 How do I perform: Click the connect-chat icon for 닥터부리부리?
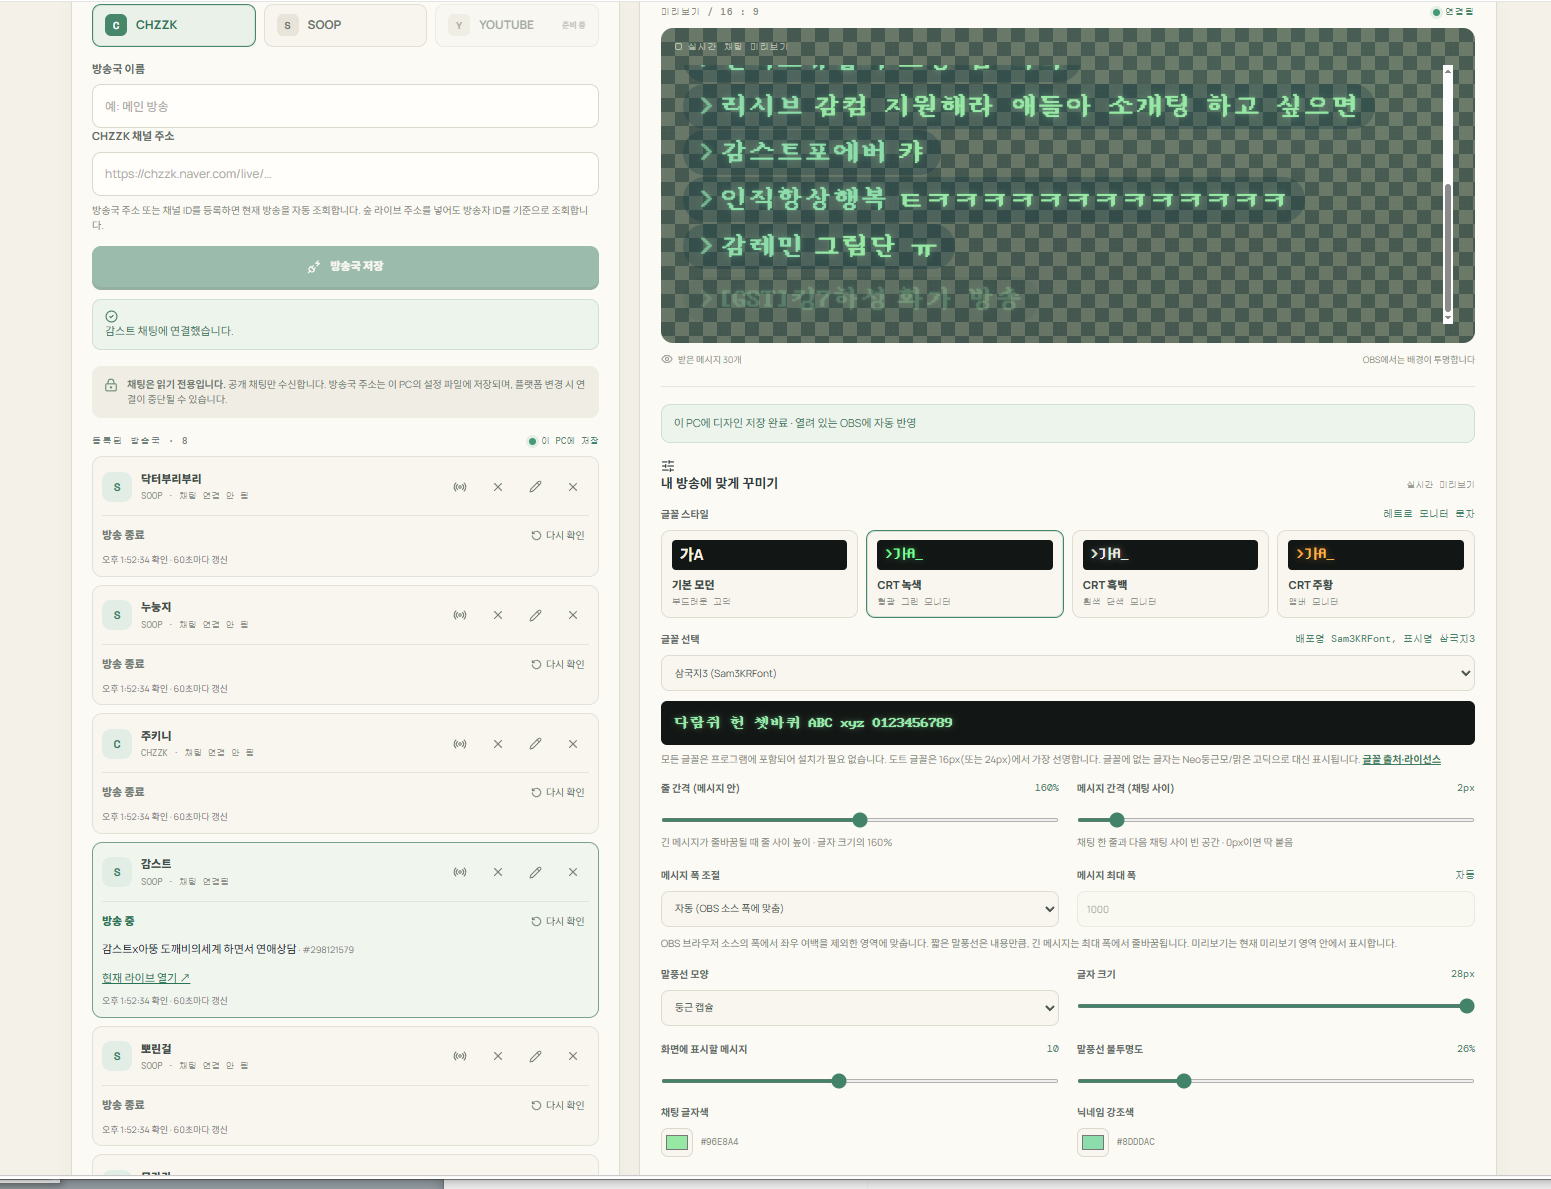click(x=460, y=487)
